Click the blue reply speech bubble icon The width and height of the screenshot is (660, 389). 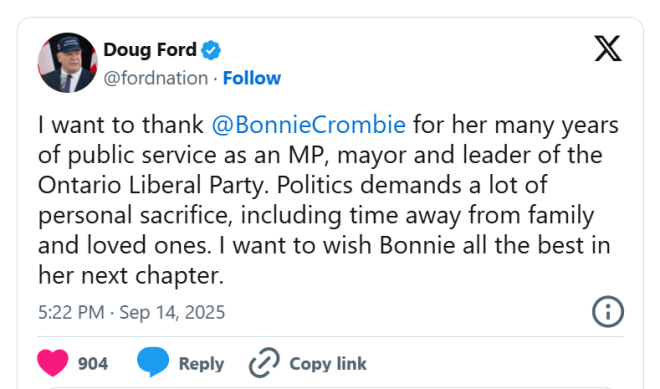pyautogui.click(x=153, y=362)
